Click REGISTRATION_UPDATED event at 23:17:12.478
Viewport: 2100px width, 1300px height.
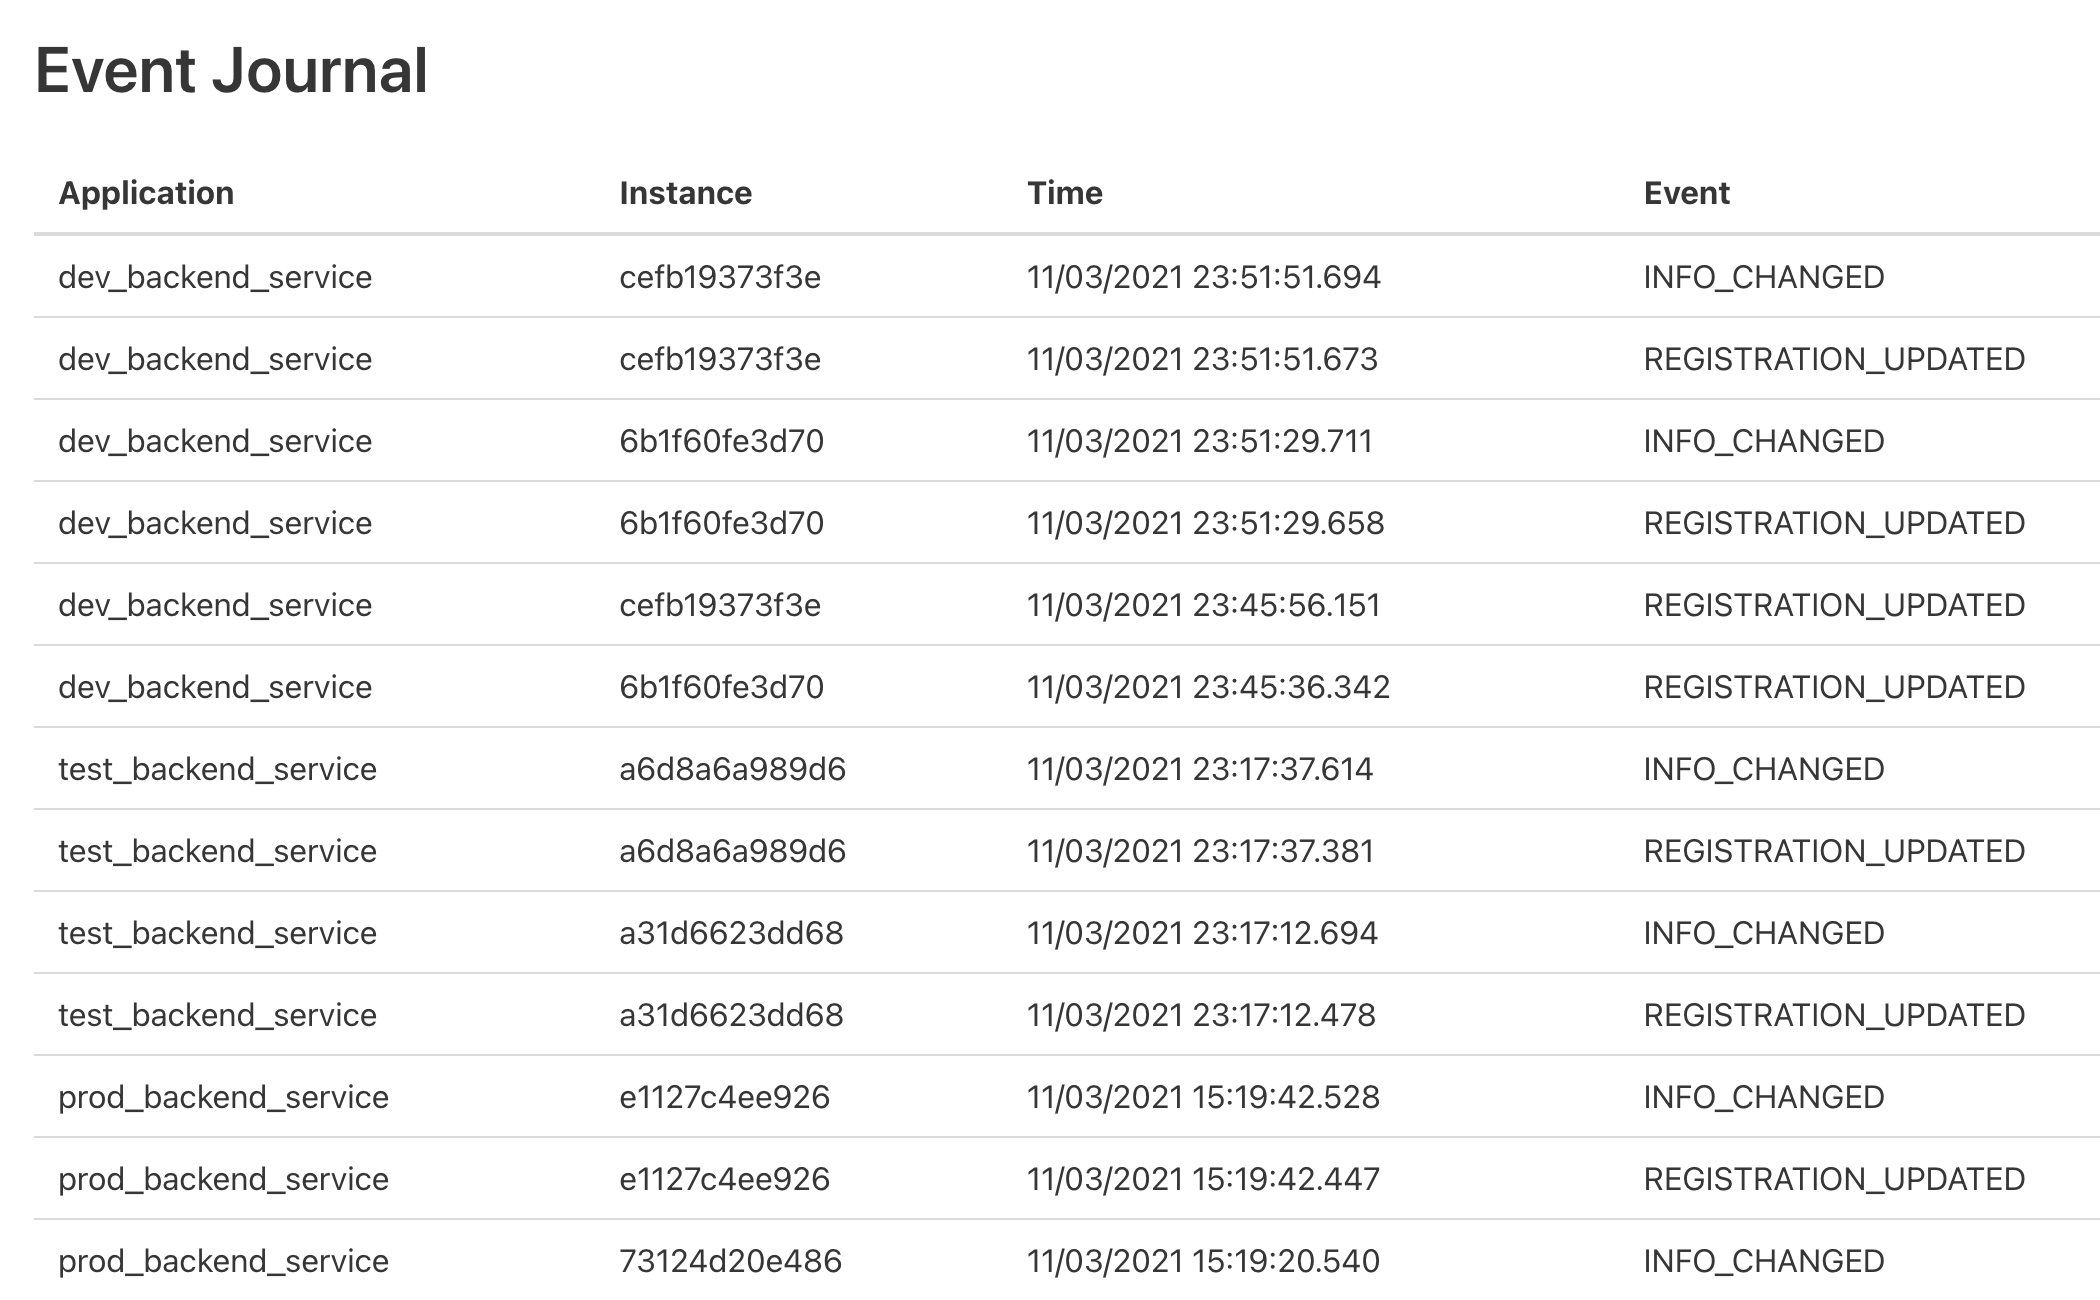[1833, 1015]
